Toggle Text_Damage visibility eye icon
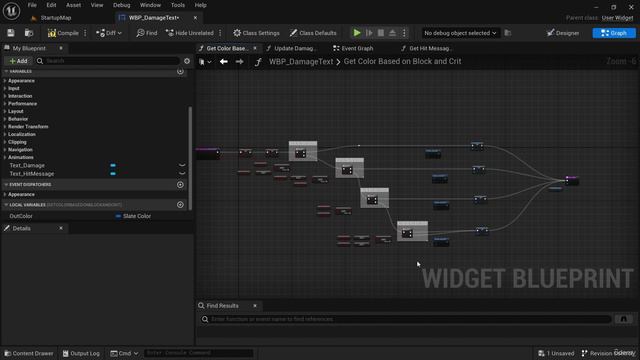The height and width of the screenshot is (360, 640). pos(182,165)
